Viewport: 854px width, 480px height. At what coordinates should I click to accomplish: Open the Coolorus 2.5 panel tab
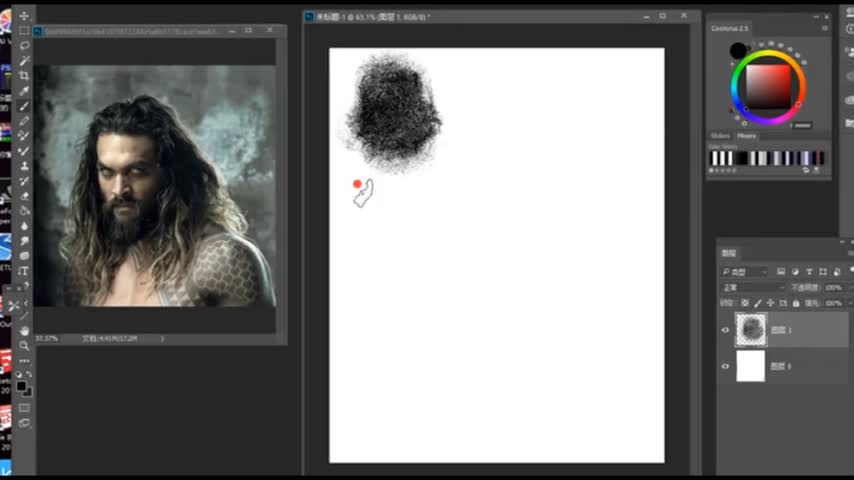click(x=729, y=28)
